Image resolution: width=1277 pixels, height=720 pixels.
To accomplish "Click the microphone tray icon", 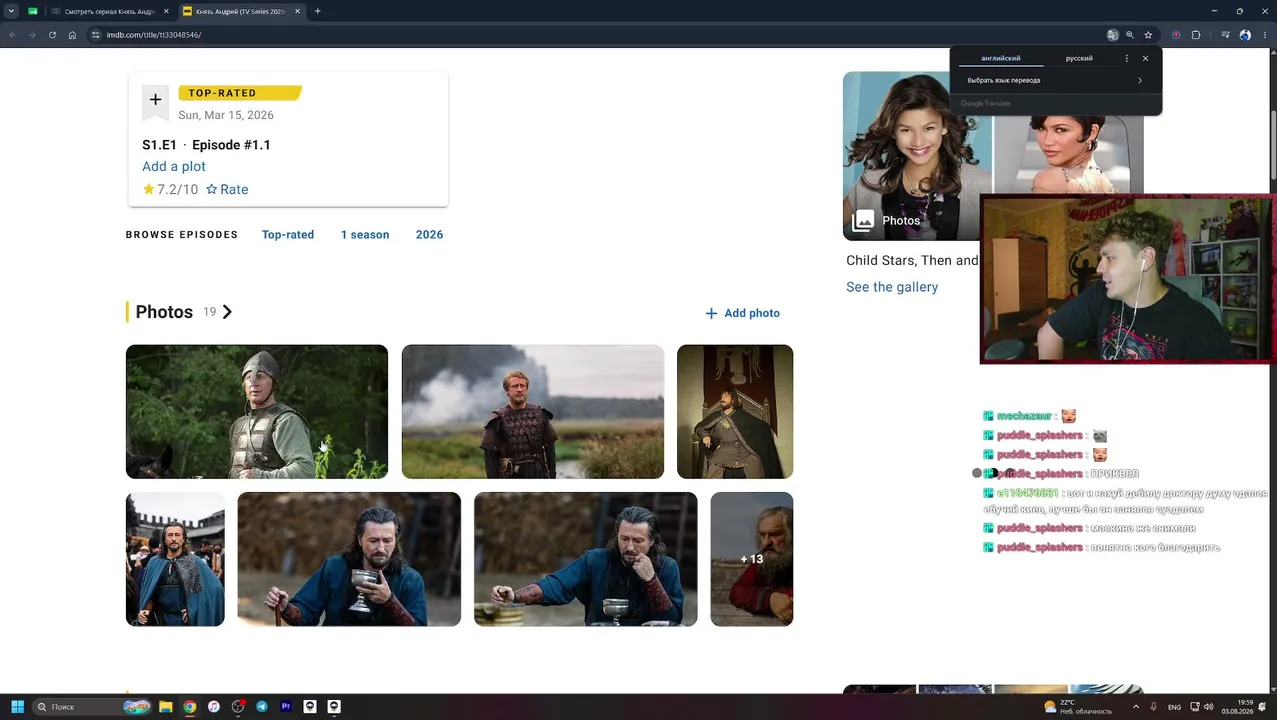I will (x=1154, y=706).
